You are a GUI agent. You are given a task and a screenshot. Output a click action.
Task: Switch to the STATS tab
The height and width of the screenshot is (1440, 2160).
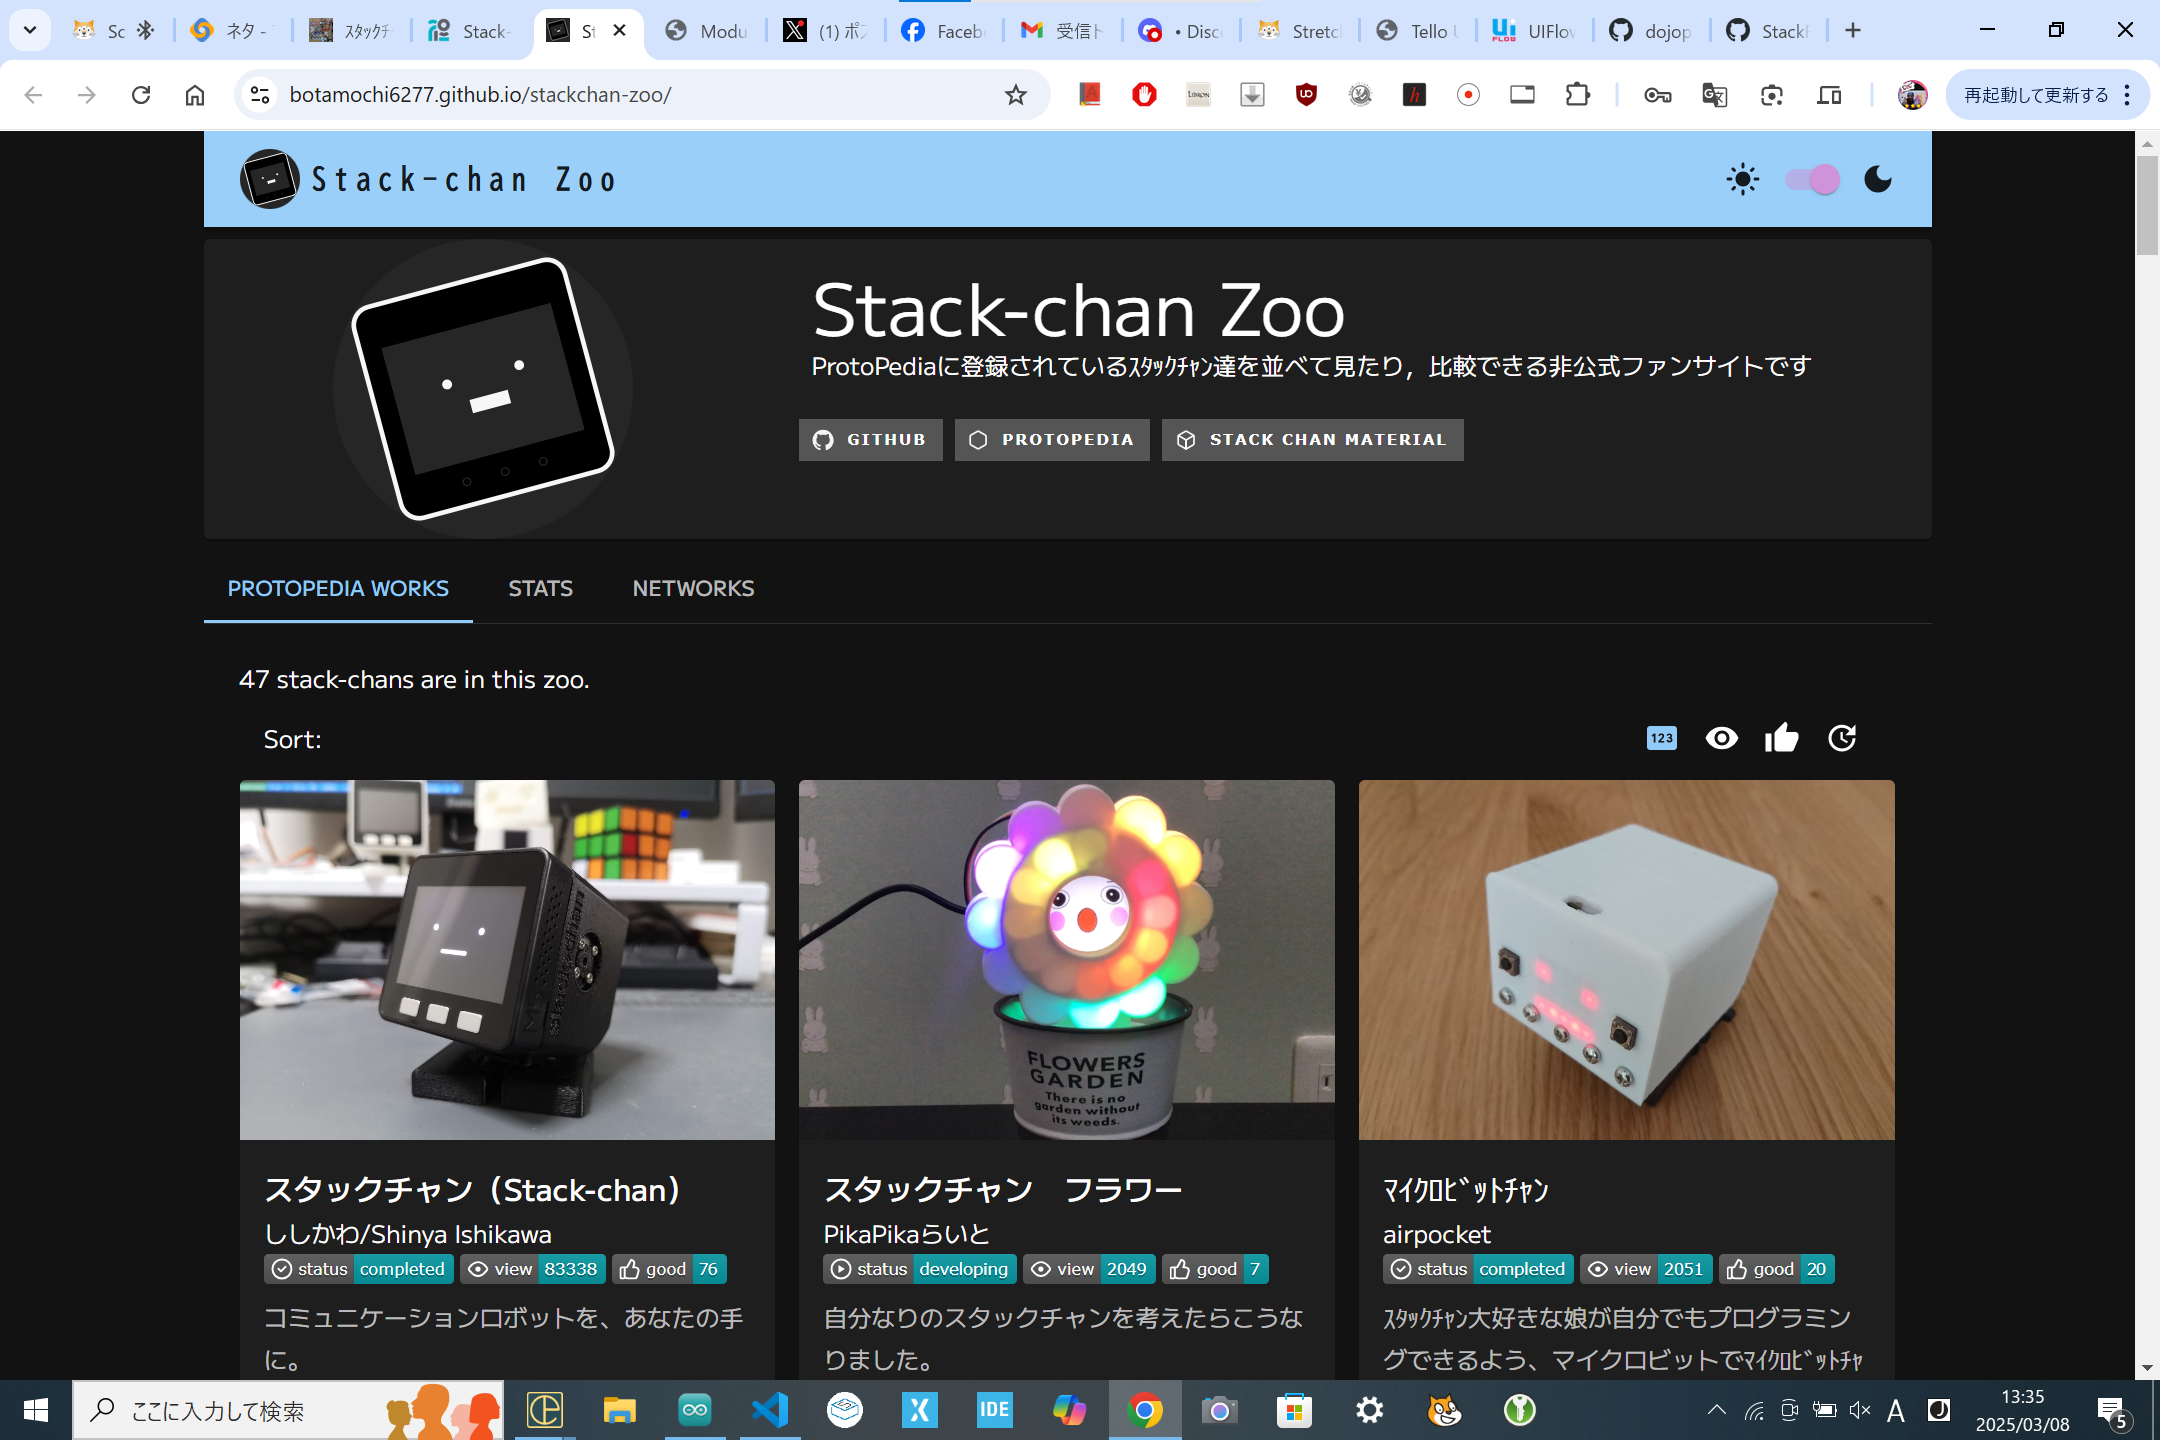[540, 589]
